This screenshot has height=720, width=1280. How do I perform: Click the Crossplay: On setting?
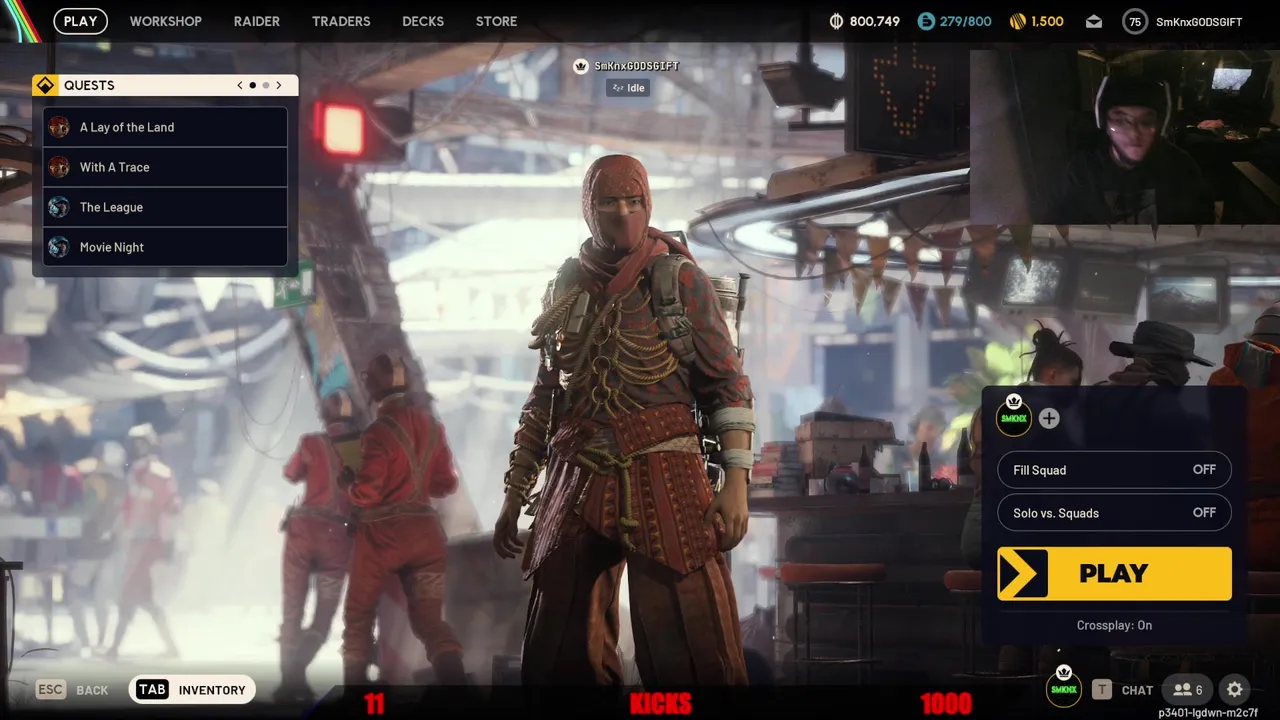(1114, 625)
